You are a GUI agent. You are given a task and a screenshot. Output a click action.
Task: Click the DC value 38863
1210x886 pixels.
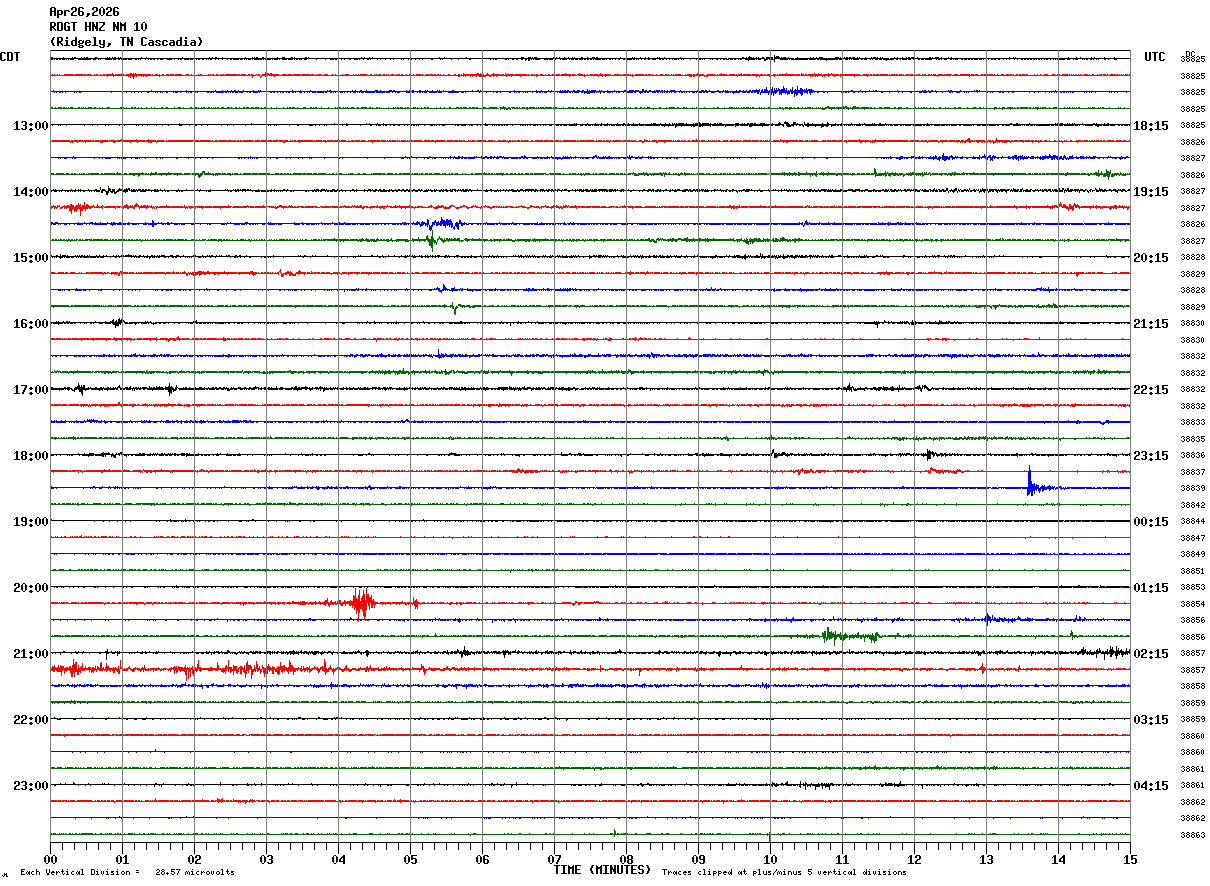[1193, 835]
